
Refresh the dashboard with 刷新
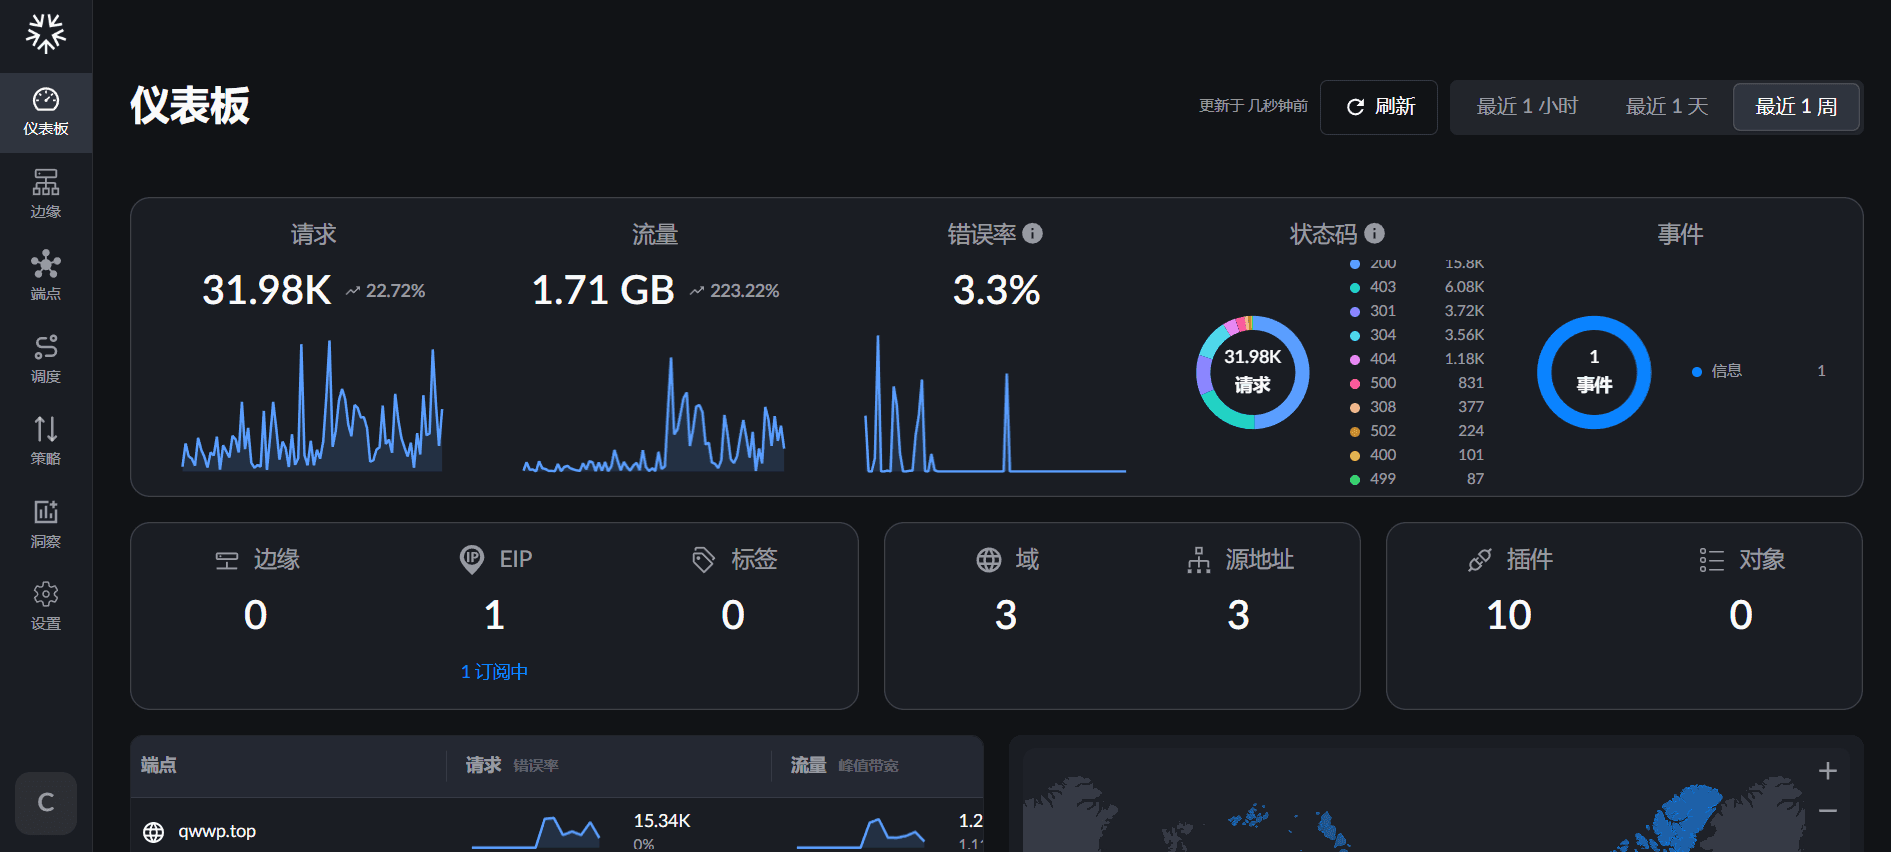(1379, 107)
